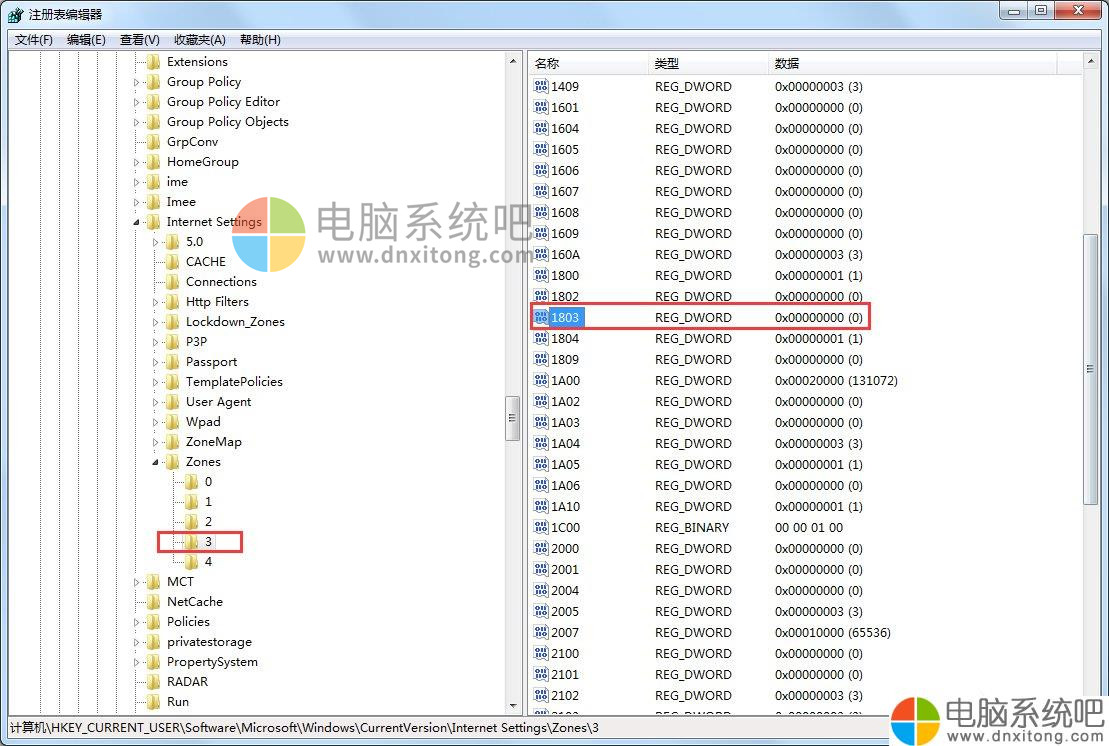1109x746 pixels.
Task: Sort by the 数据 column header
Action: [912, 64]
